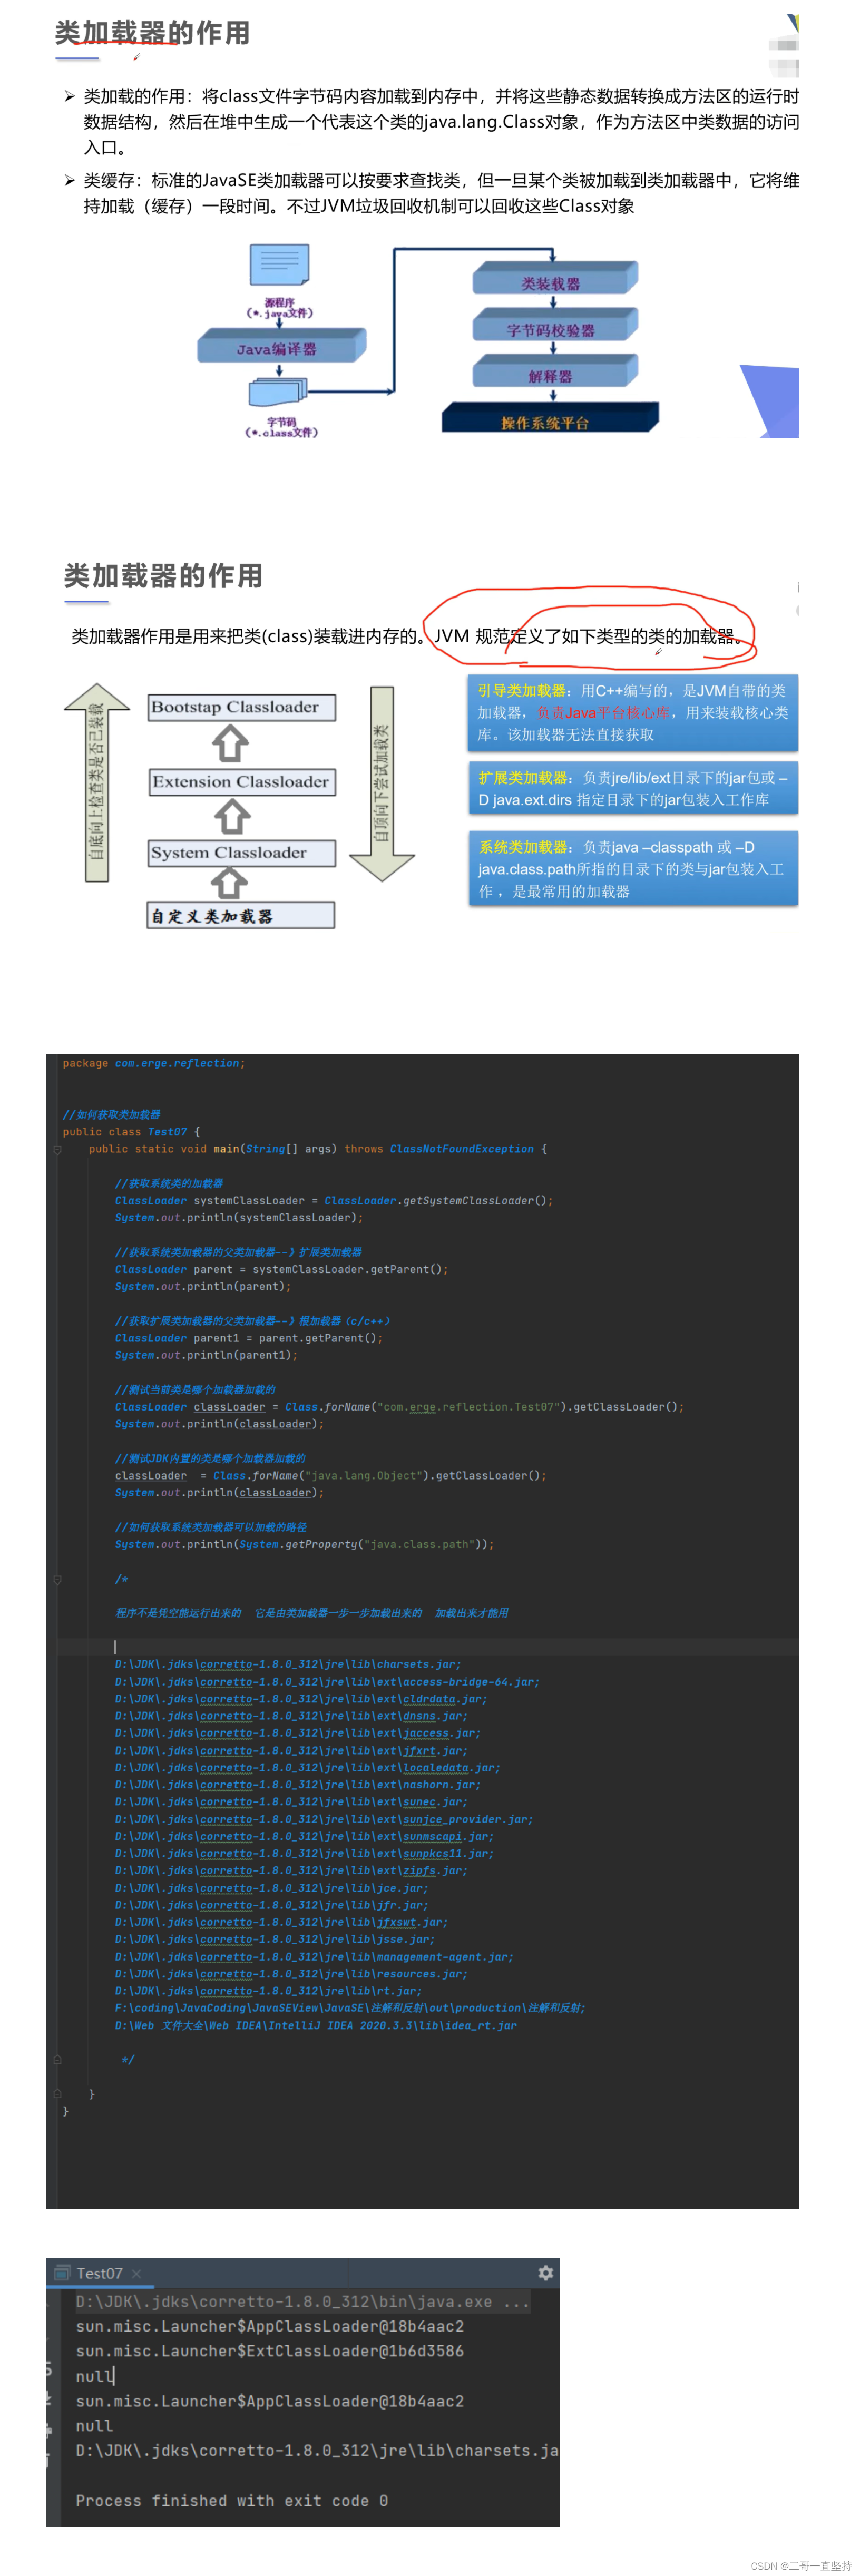
Task: Select the 解释器 block
Action: [555, 371]
